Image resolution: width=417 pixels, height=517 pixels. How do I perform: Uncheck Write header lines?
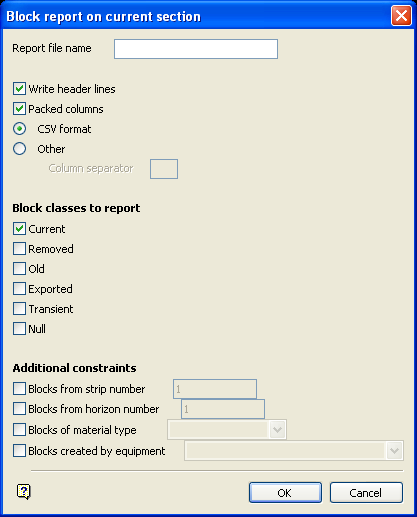click(19, 89)
